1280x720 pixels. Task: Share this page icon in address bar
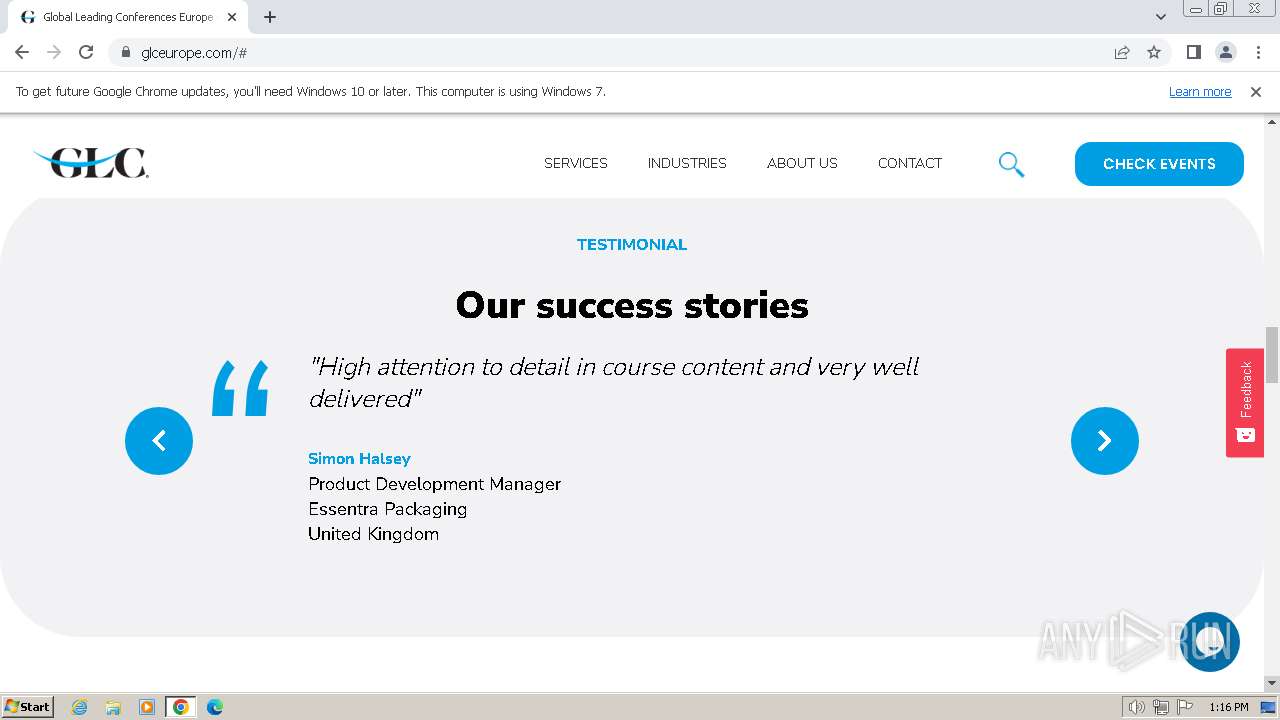pyautogui.click(x=1122, y=52)
